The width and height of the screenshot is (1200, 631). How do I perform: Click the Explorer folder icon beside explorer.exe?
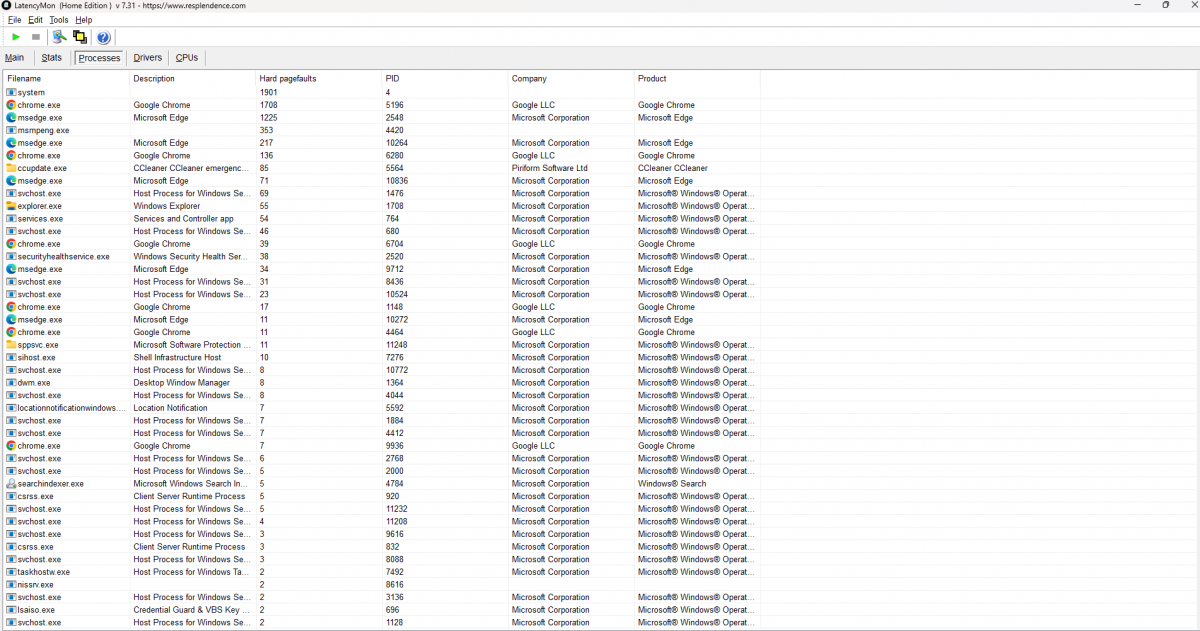pos(11,206)
